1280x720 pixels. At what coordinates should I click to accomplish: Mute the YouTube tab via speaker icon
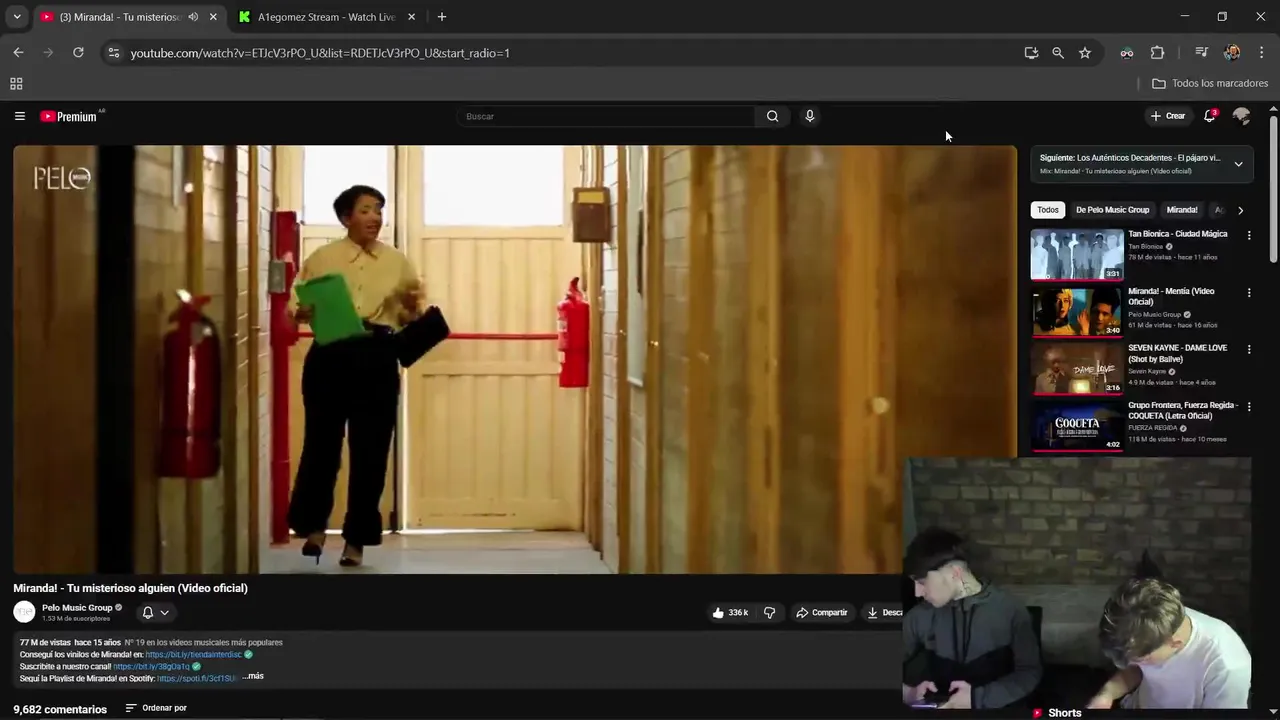tap(193, 17)
